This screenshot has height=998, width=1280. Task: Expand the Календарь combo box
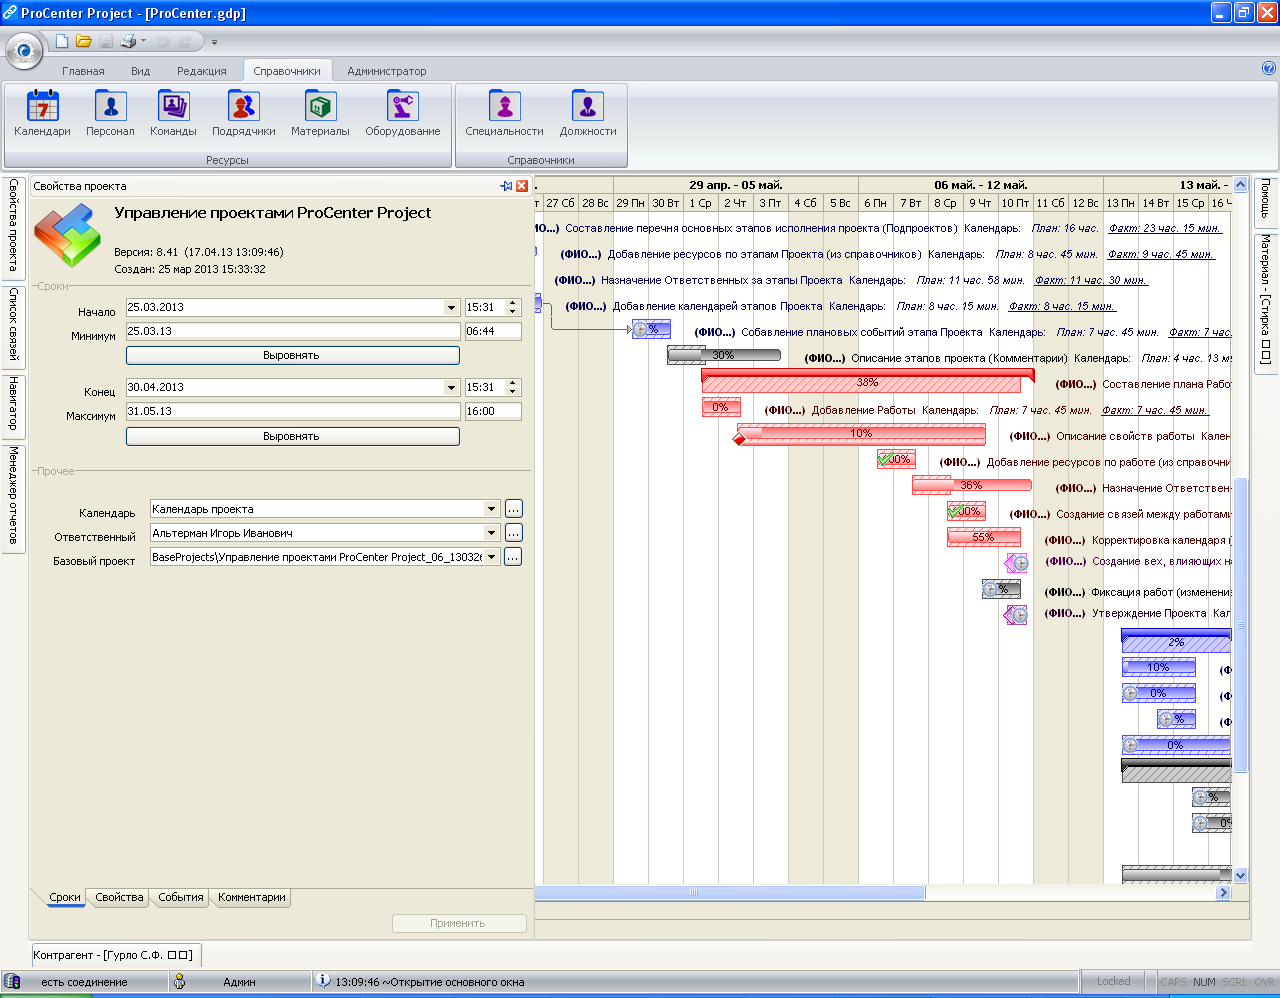[491, 509]
